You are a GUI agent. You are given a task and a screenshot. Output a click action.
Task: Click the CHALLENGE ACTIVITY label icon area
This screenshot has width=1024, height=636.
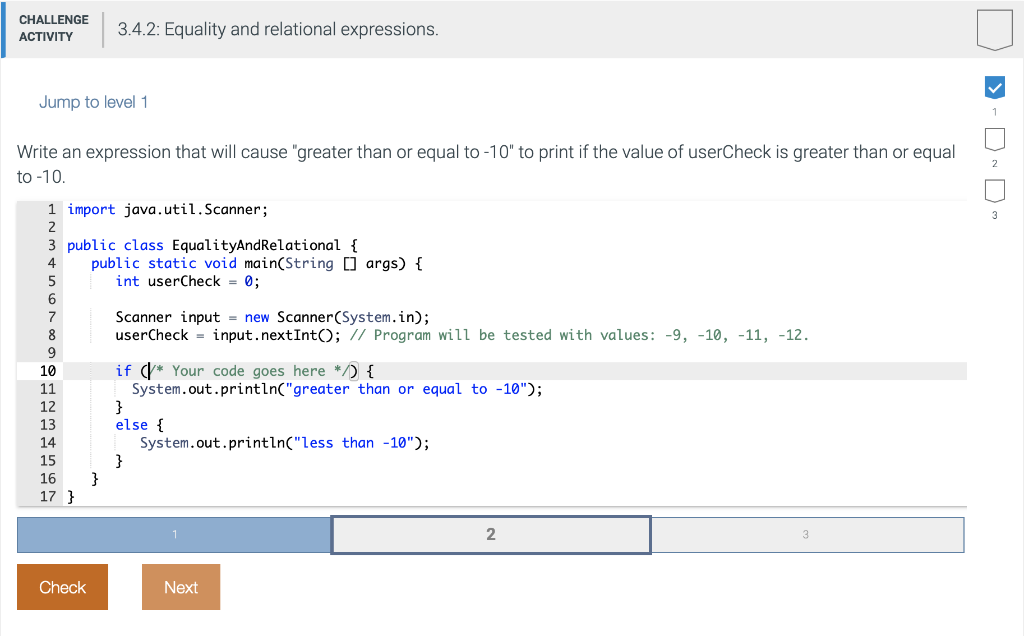click(53, 29)
